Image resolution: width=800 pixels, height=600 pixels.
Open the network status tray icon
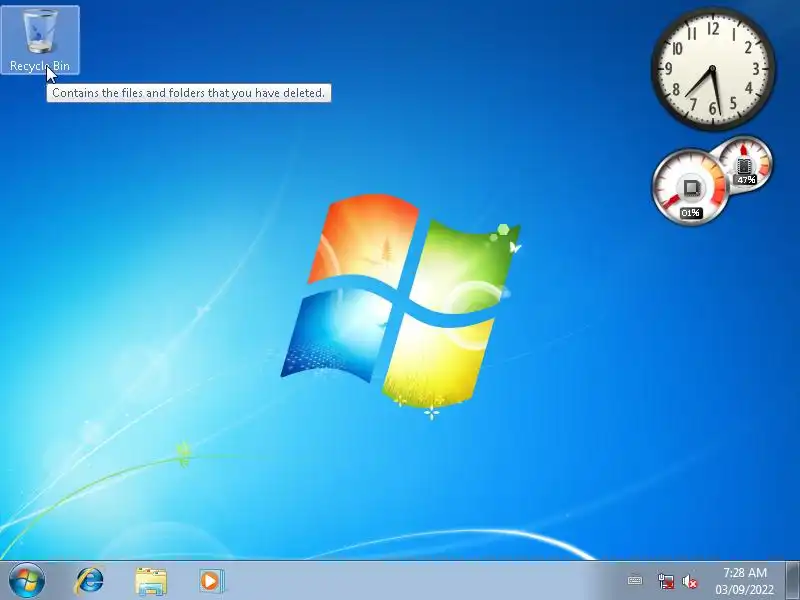coord(665,581)
